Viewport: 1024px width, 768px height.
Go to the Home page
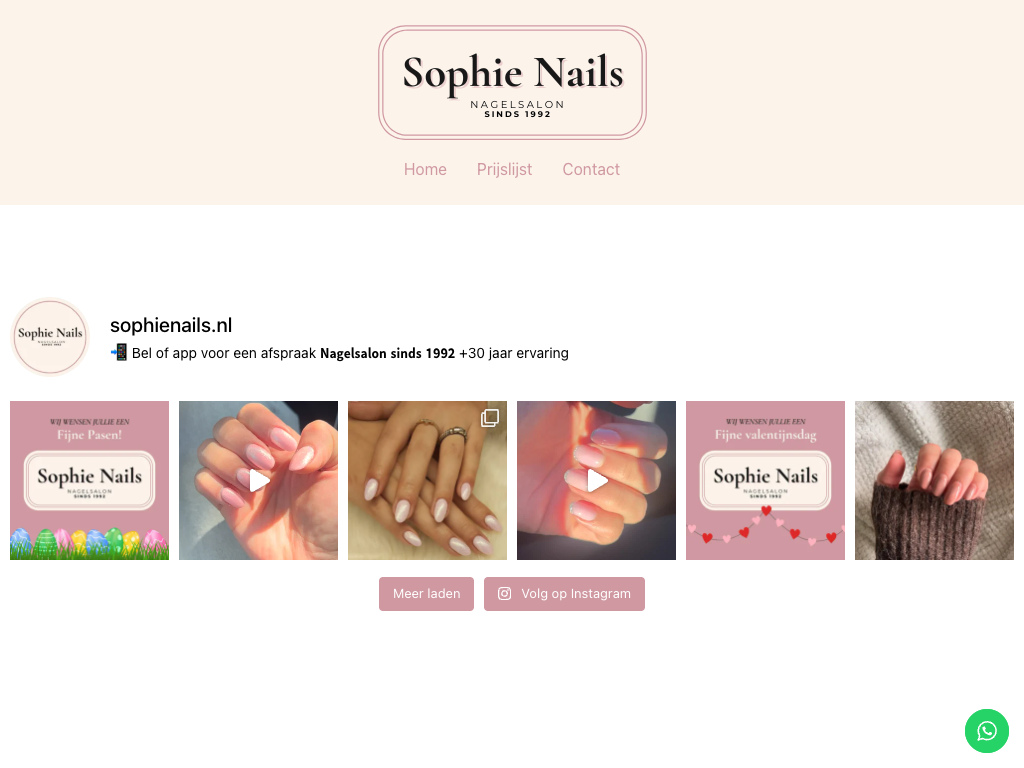[425, 169]
